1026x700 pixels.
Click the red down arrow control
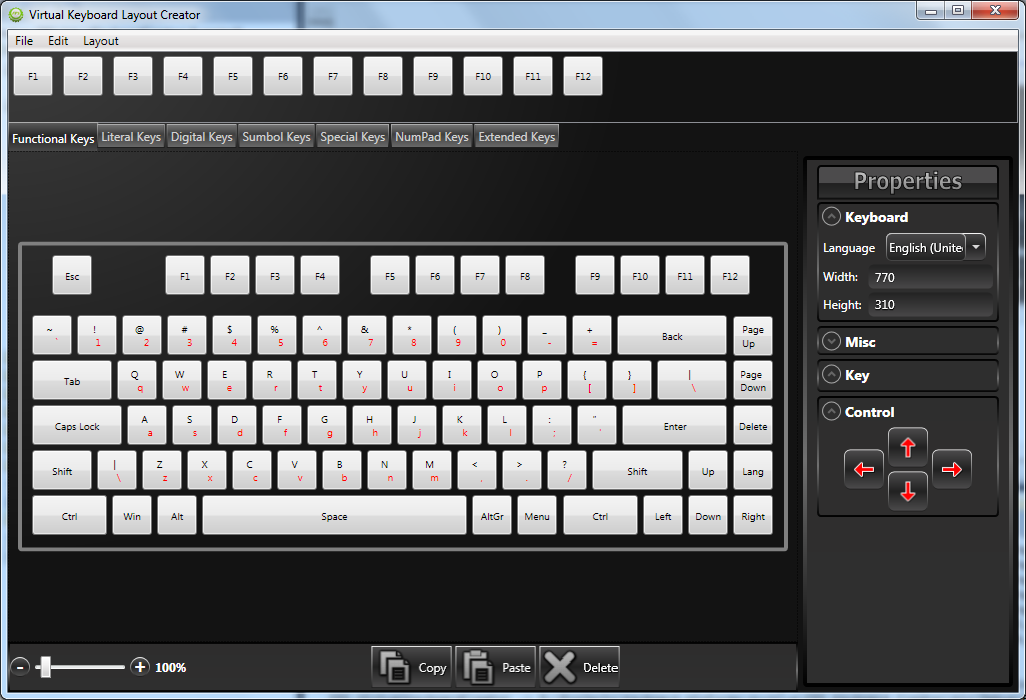908,491
